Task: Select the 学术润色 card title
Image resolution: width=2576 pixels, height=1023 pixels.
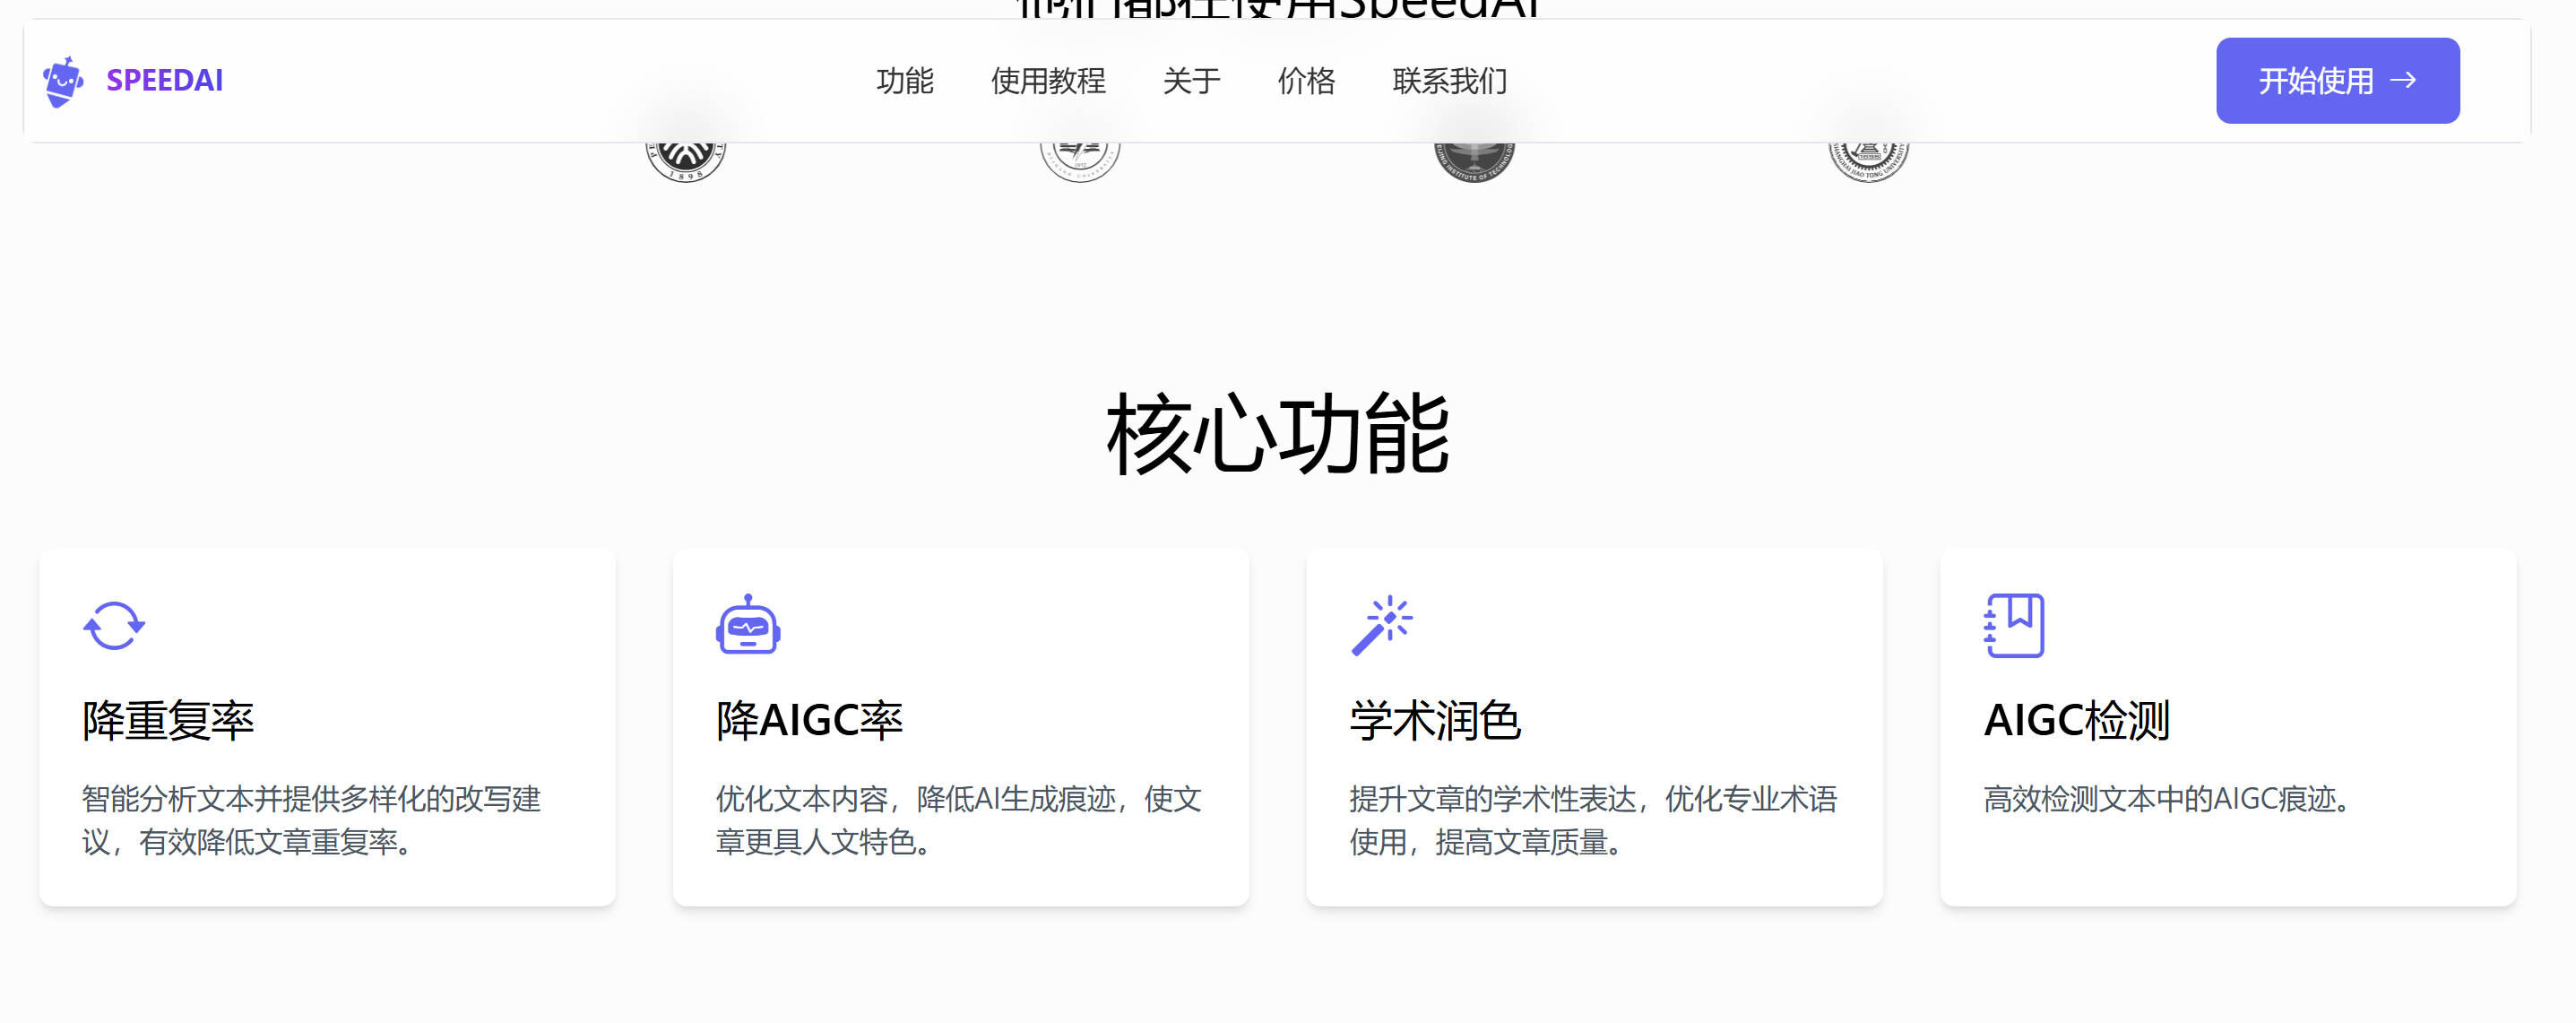Action: pos(1435,721)
